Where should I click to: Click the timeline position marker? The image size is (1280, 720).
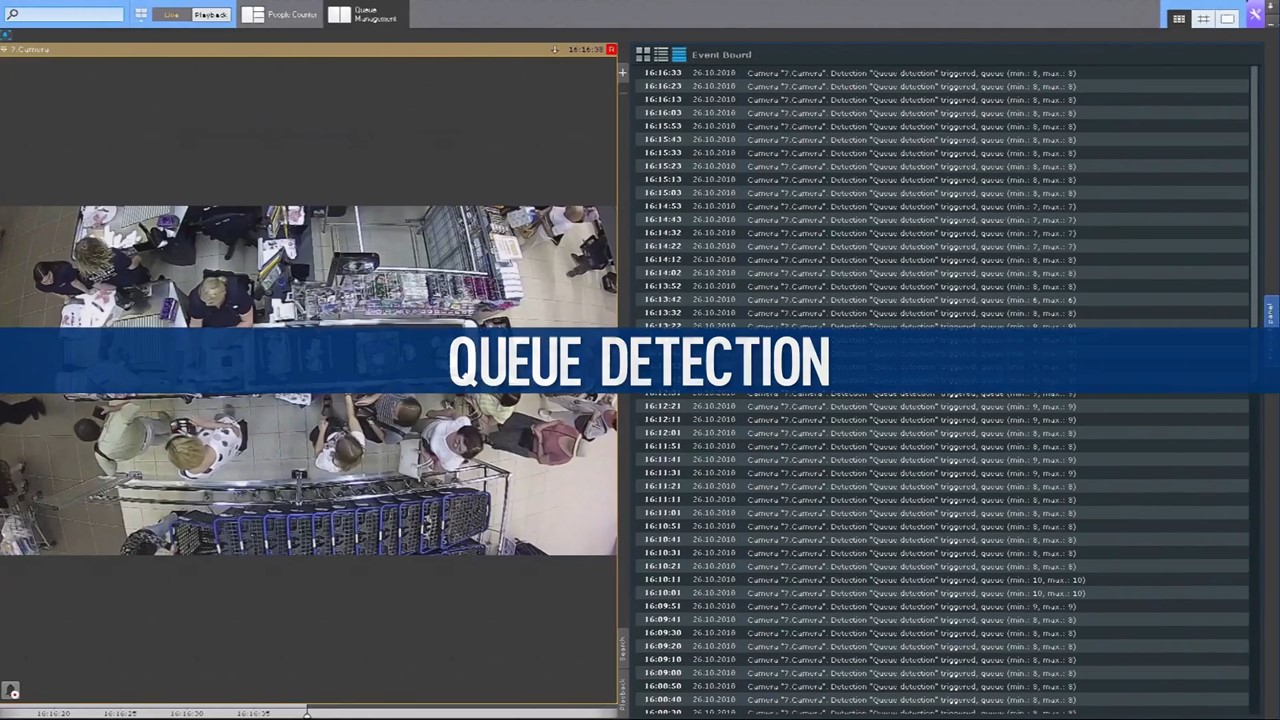tap(307, 712)
